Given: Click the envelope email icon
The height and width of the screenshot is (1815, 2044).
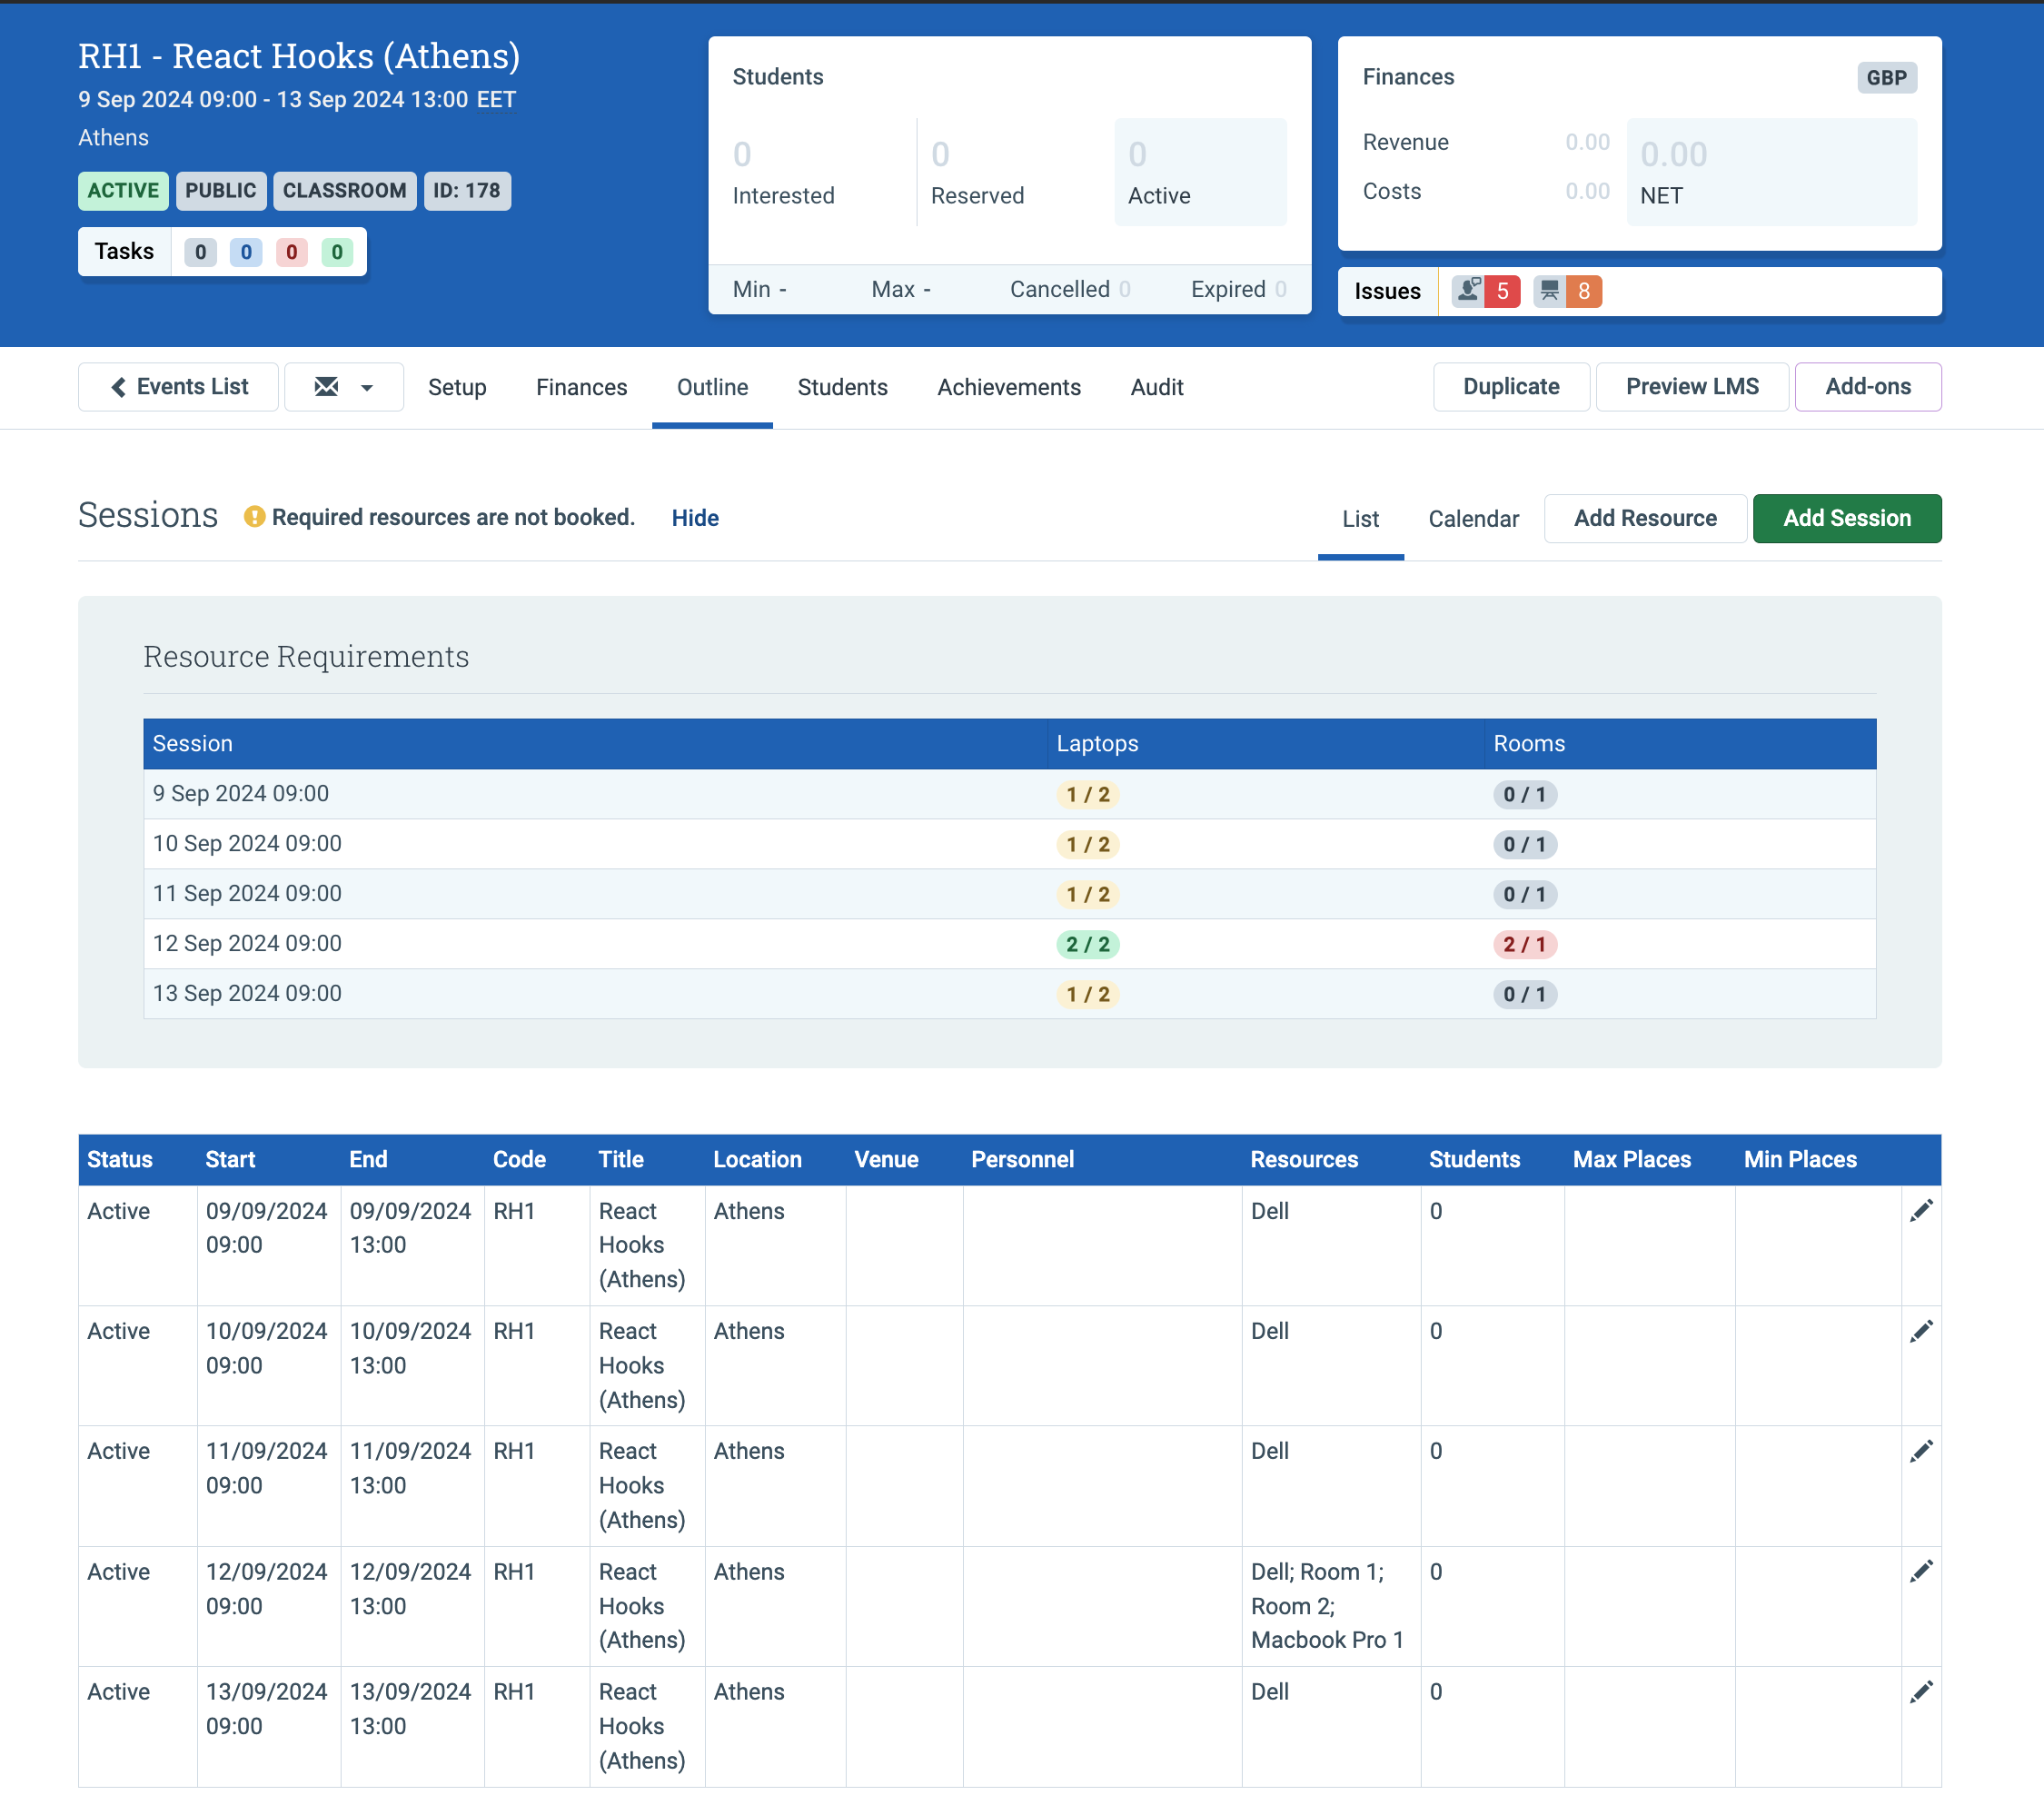Looking at the screenshot, I should coord(326,387).
